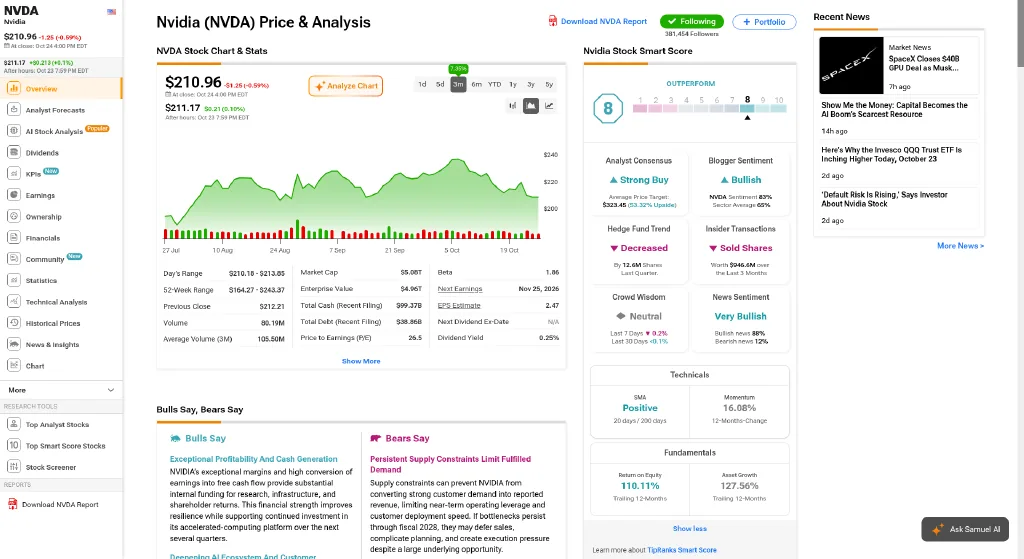
Task: Click the Sold Shares insider transactions value
Action: (x=741, y=248)
